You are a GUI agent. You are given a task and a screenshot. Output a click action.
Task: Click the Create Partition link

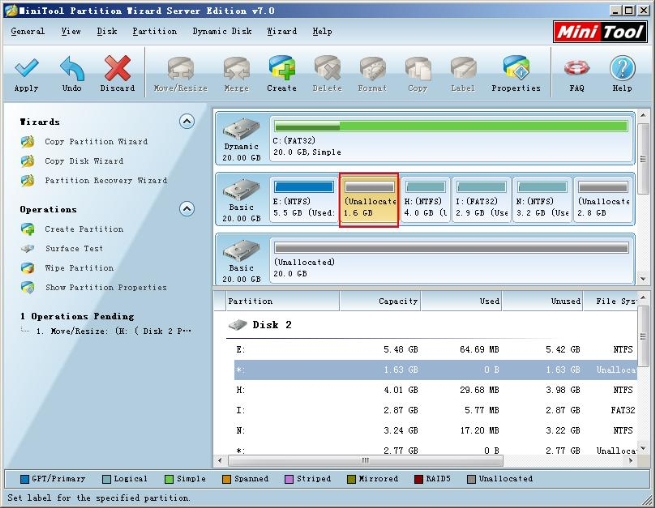tap(84, 229)
